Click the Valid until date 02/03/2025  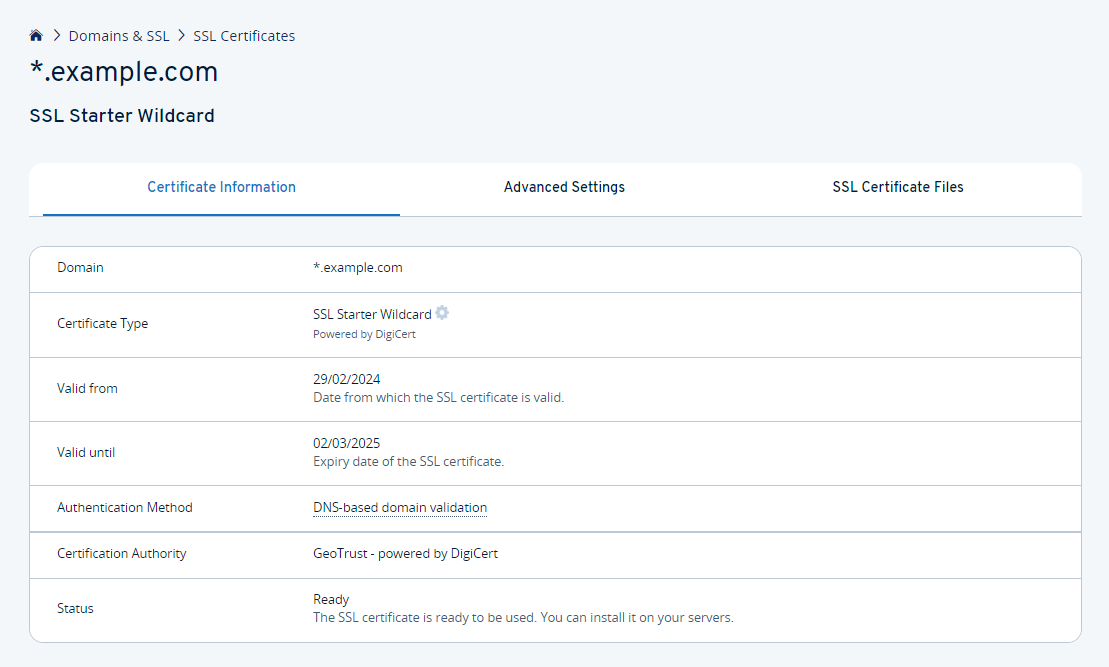[x=346, y=443]
